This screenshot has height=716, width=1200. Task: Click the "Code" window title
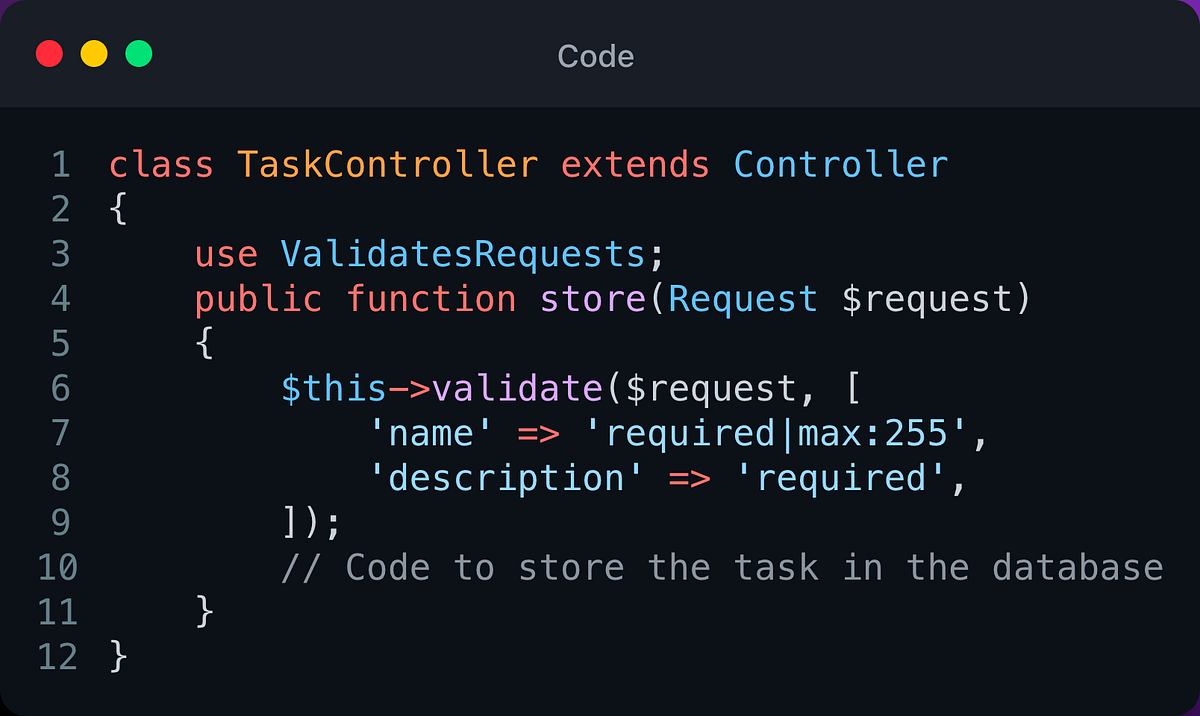coord(596,56)
